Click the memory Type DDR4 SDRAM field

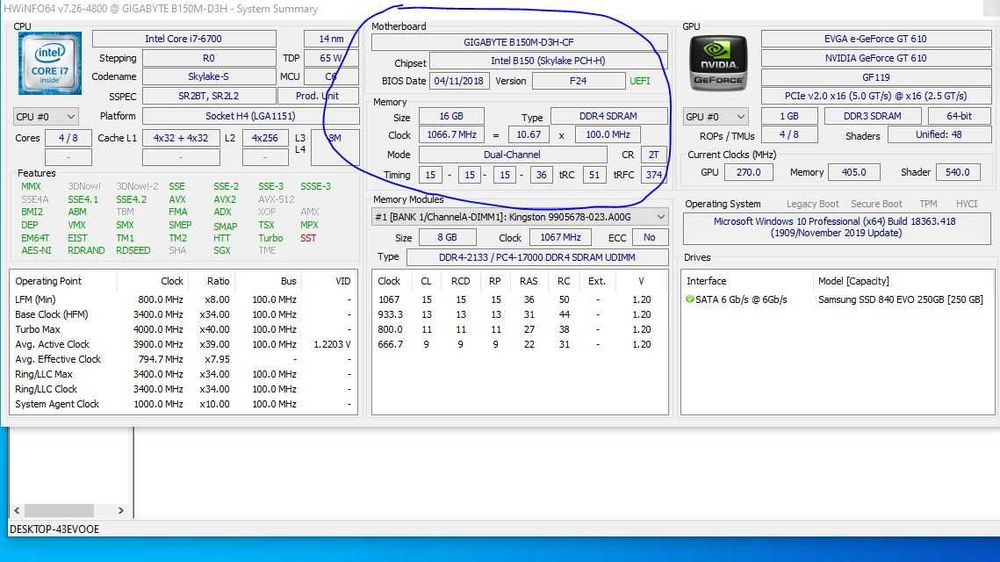pos(608,116)
